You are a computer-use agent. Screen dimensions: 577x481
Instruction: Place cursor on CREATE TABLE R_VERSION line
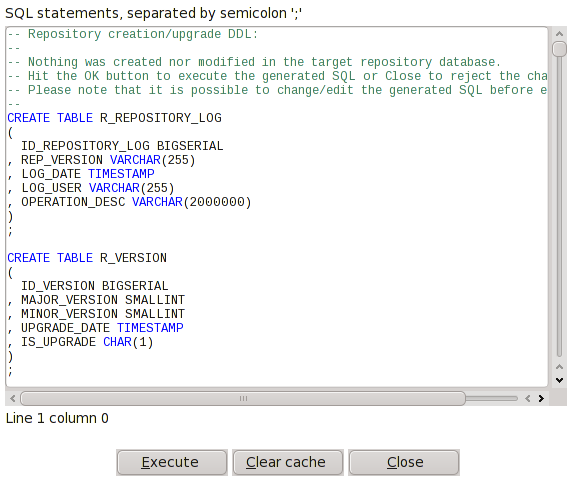[x=87, y=258]
